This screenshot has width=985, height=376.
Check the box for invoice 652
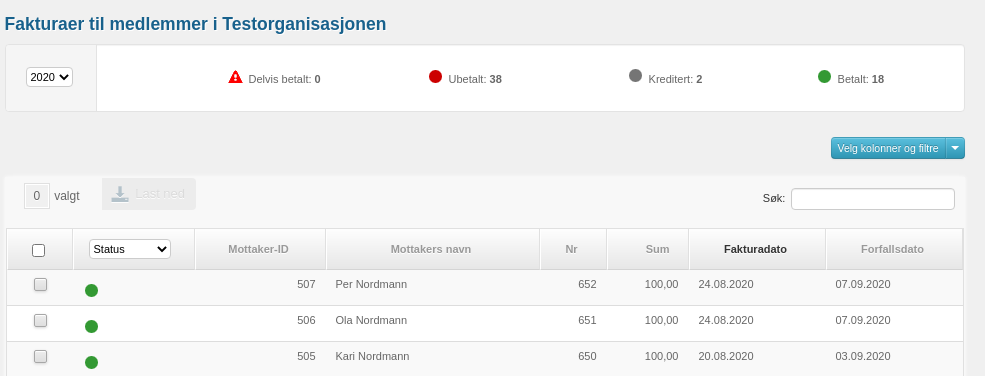click(40, 284)
